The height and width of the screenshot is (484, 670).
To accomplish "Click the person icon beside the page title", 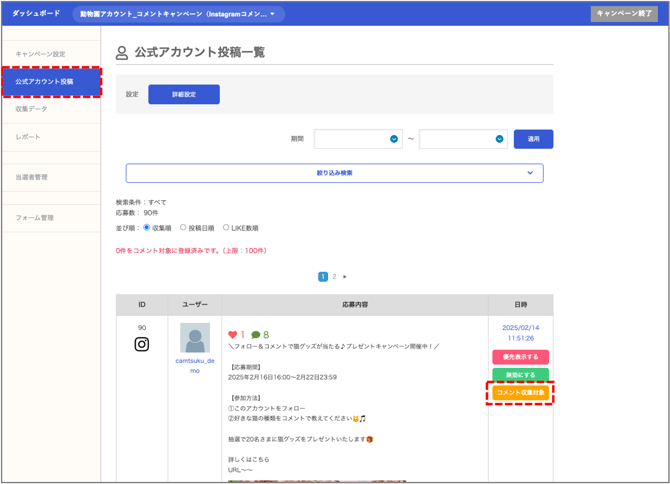I will click(x=122, y=53).
